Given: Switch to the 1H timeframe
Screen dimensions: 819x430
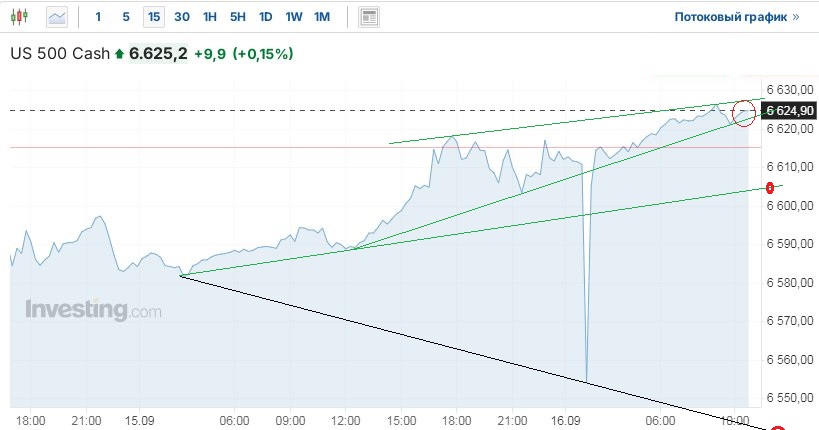Looking at the screenshot, I should [210, 17].
